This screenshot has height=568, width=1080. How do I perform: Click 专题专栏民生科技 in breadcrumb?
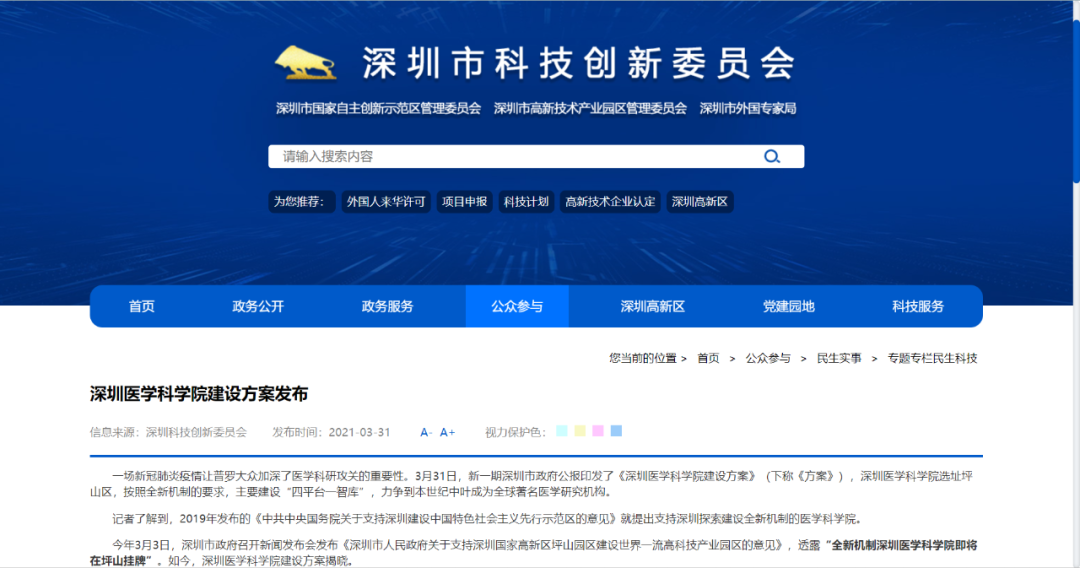pos(932,358)
